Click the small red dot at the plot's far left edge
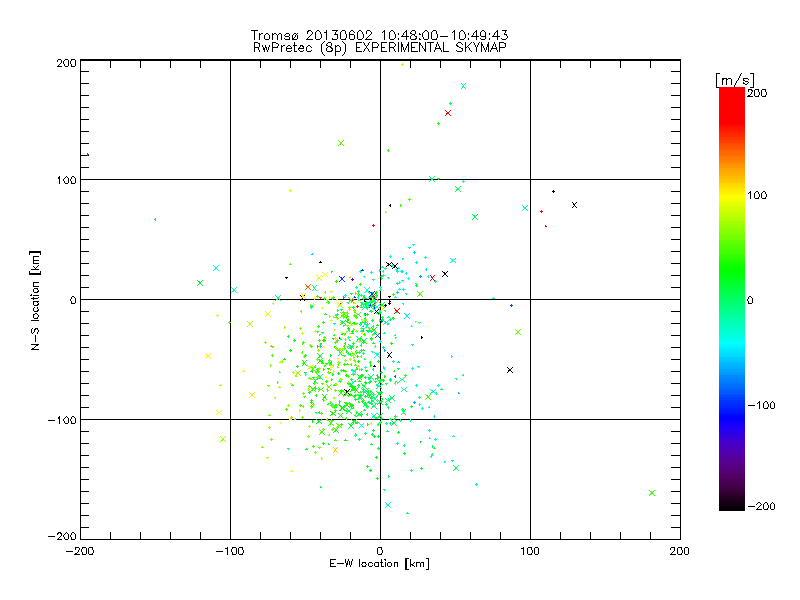This screenshot has width=800, height=600. (88, 154)
